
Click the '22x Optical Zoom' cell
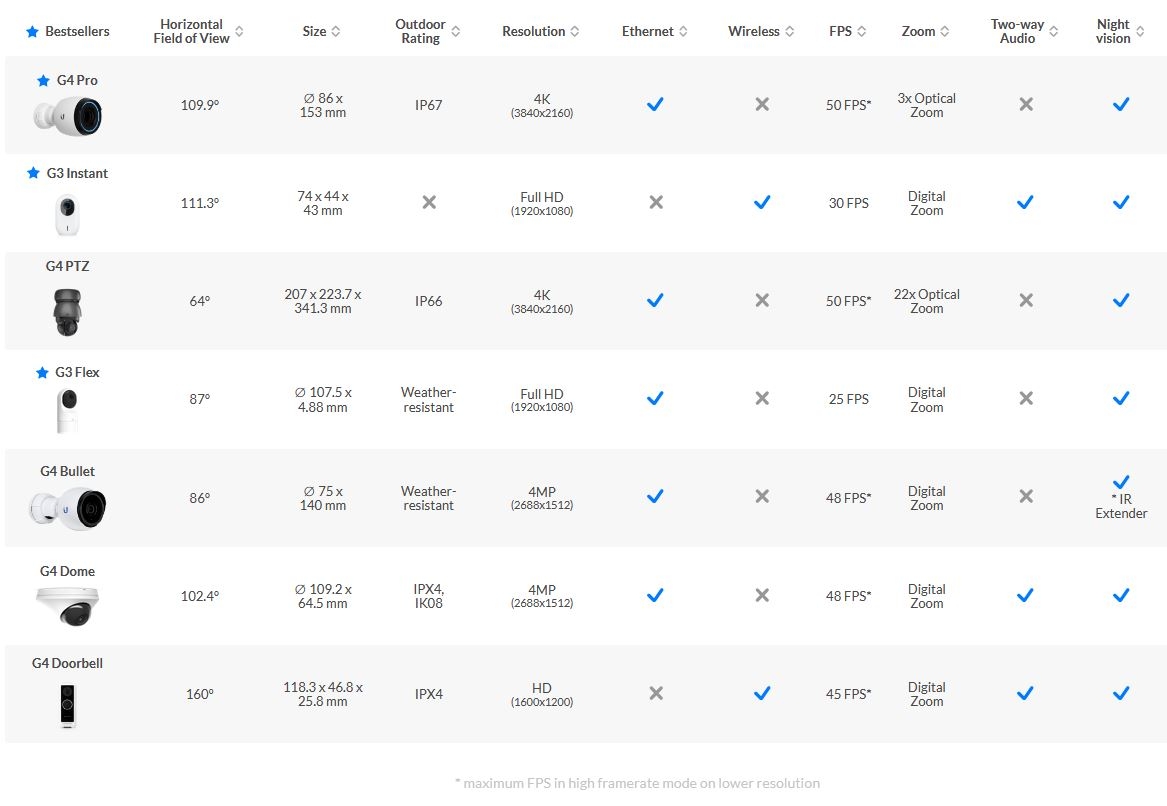coord(927,301)
